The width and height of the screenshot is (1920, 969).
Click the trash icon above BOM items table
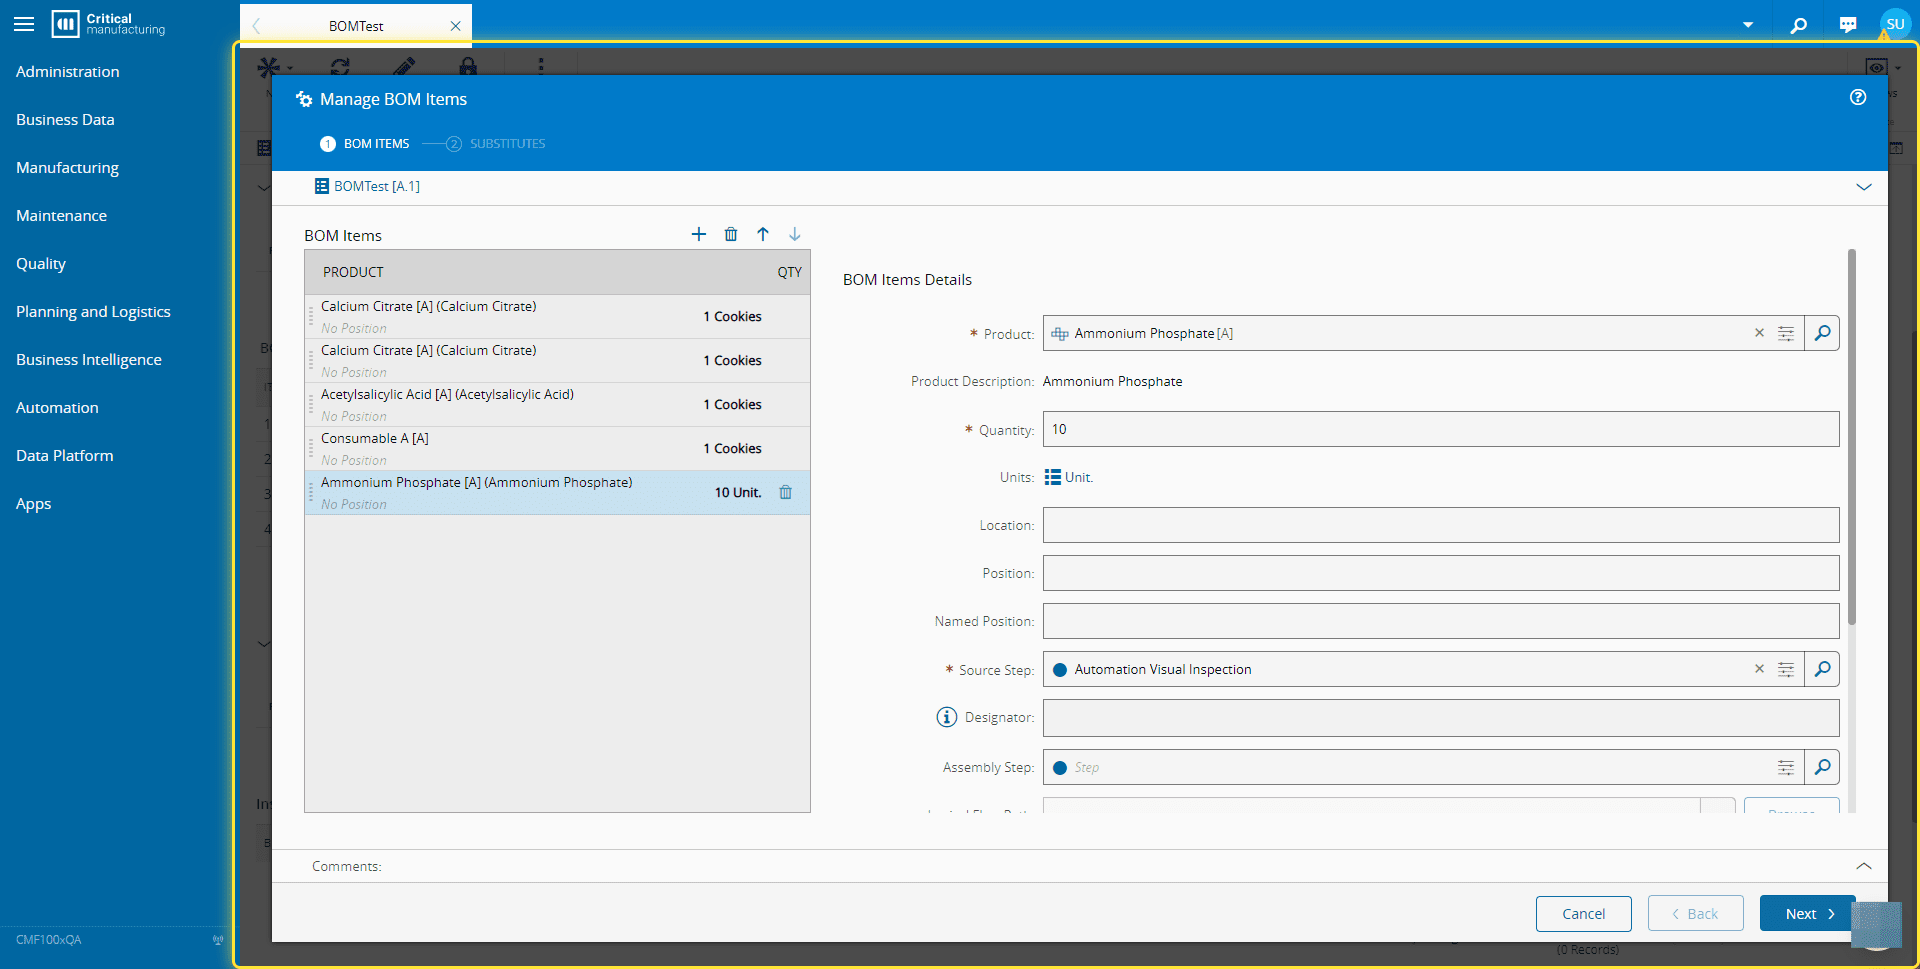coord(731,234)
